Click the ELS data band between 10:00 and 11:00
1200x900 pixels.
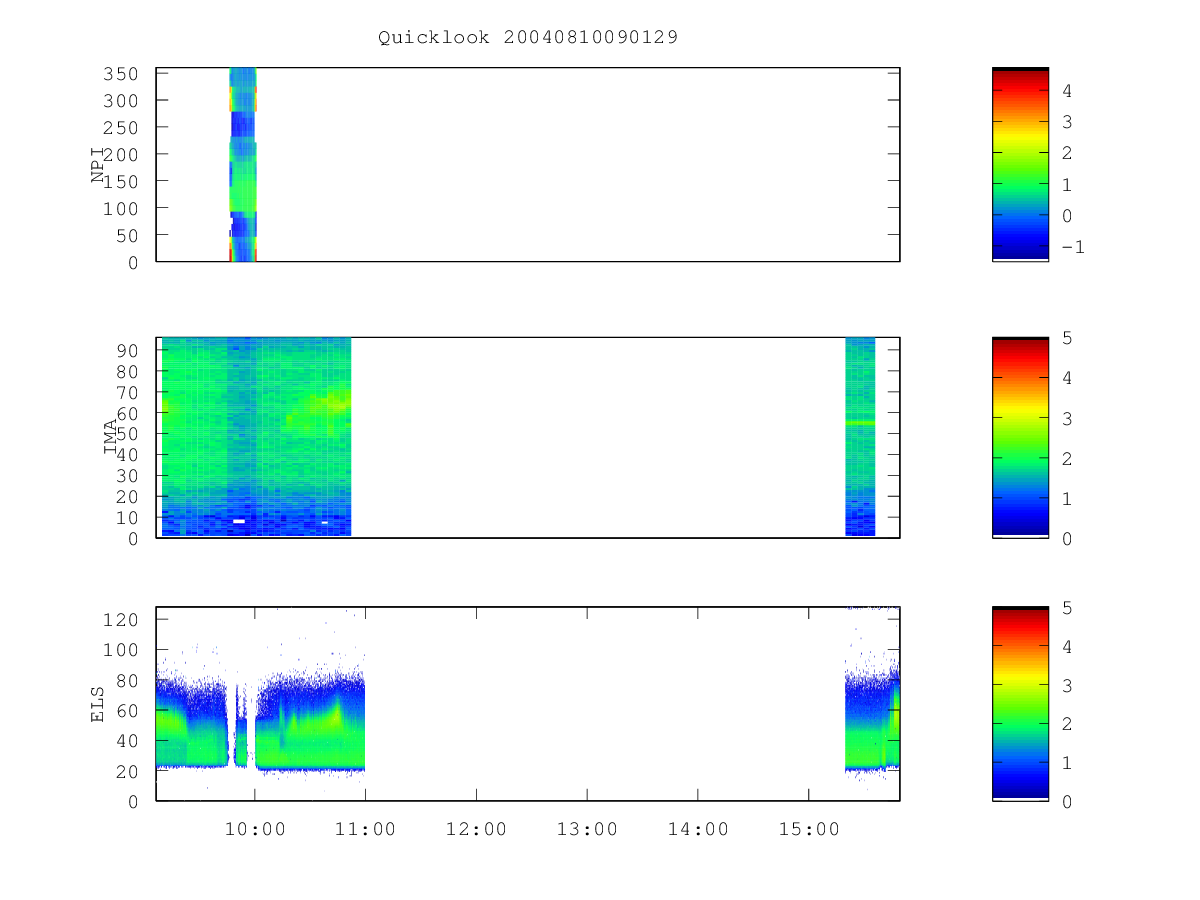click(x=310, y=722)
